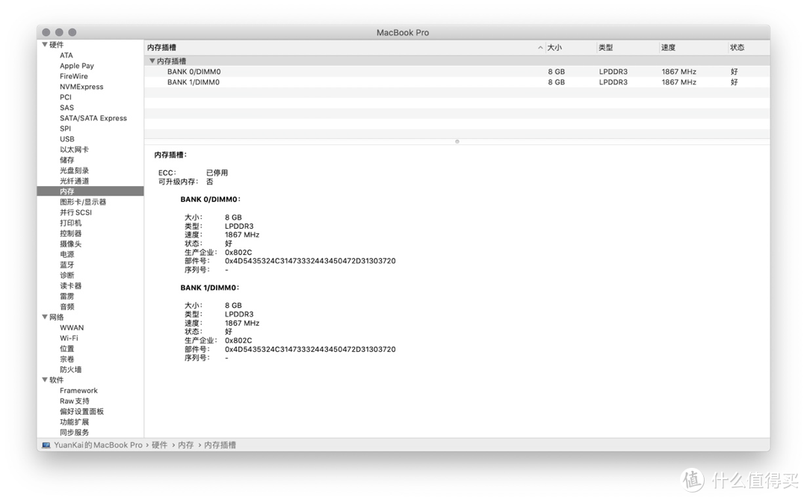Select 储存 storage item

coord(67,160)
